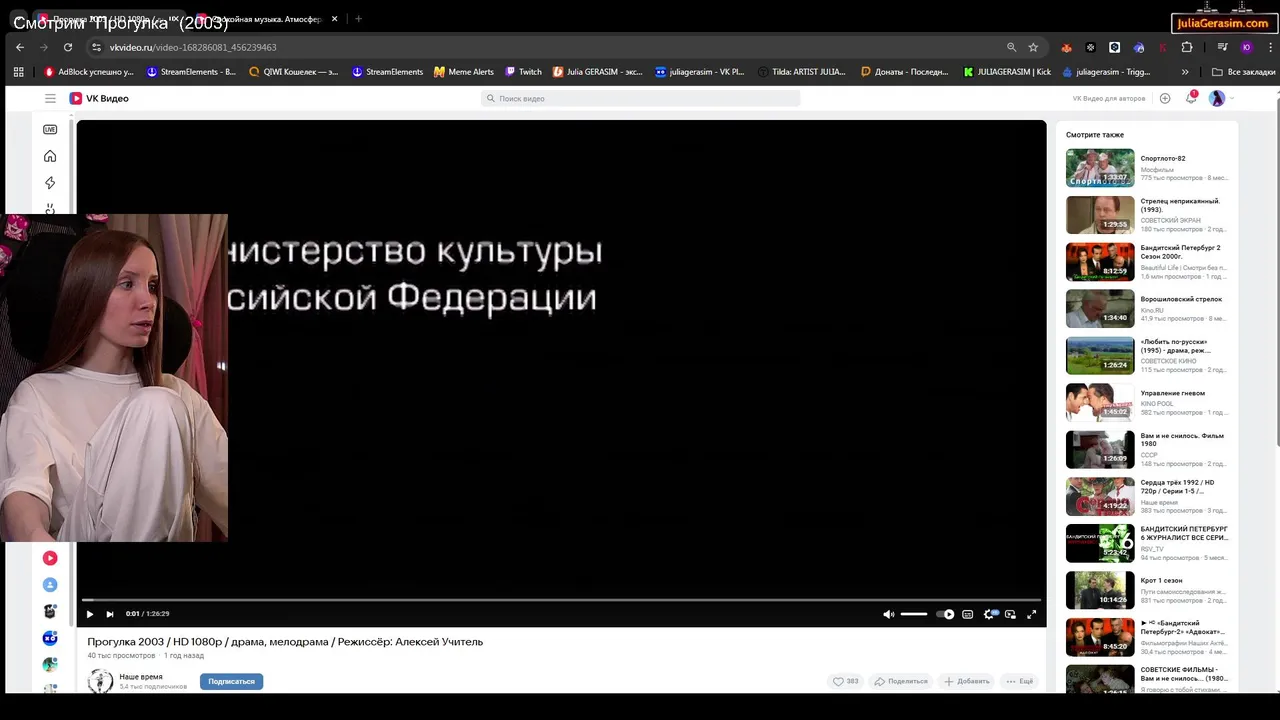Open the notifications bell in VK header
The width and height of the screenshot is (1280, 720).
(x=1191, y=98)
